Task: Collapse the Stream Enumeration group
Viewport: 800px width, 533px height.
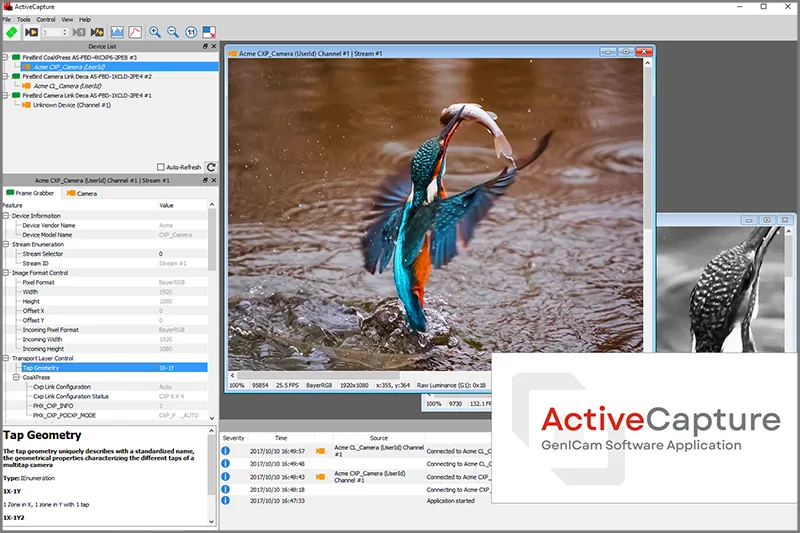Action: tap(6, 244)
